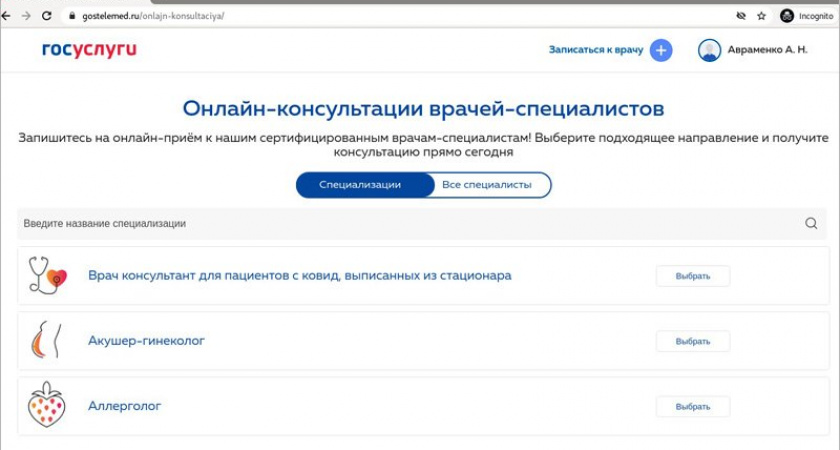Switch to the Все специалисты tab
This screenshot has width=840, height=450.
point(487,185)
